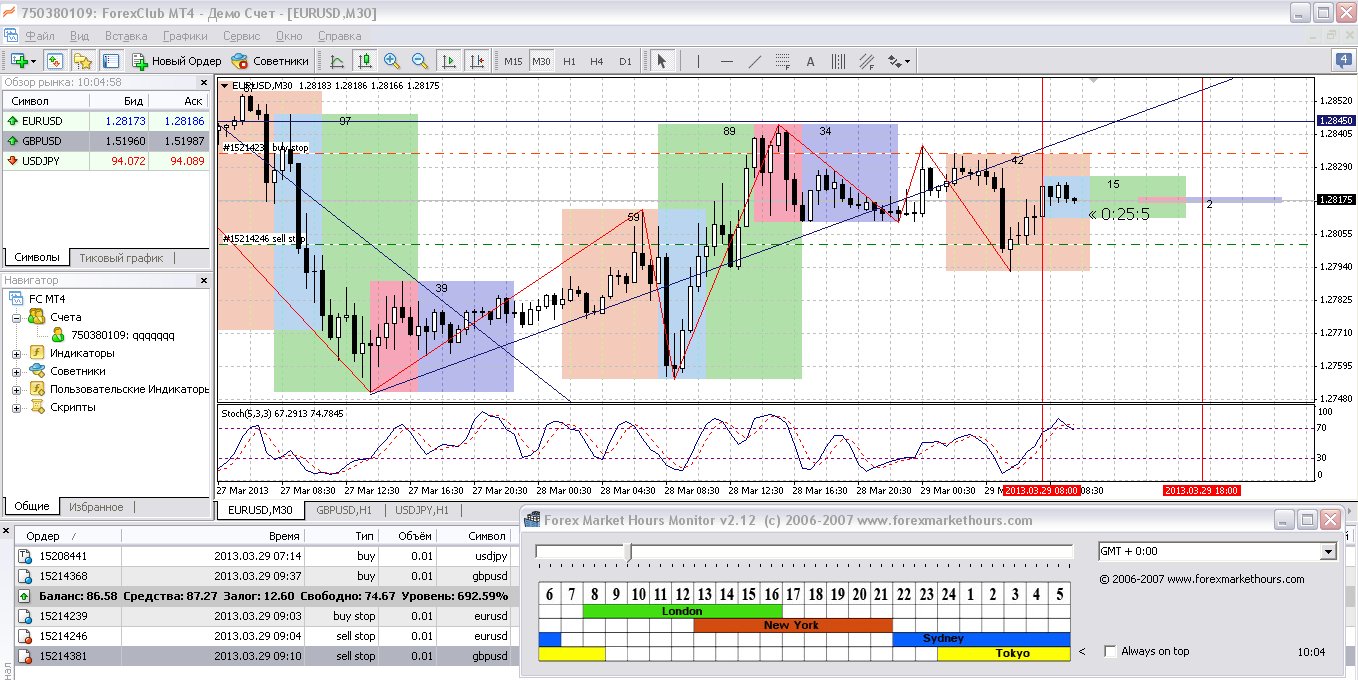
Task: Click the brown New York session bar
Action: [x=792, y=625]
